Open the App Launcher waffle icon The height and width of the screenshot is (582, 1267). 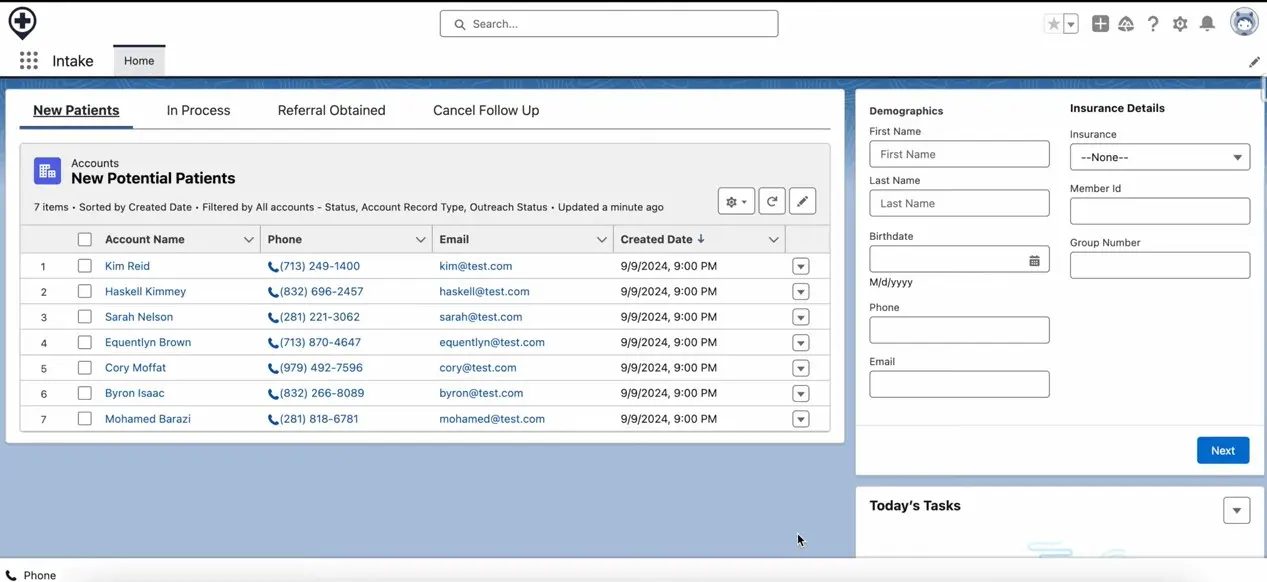pos(28,61)
